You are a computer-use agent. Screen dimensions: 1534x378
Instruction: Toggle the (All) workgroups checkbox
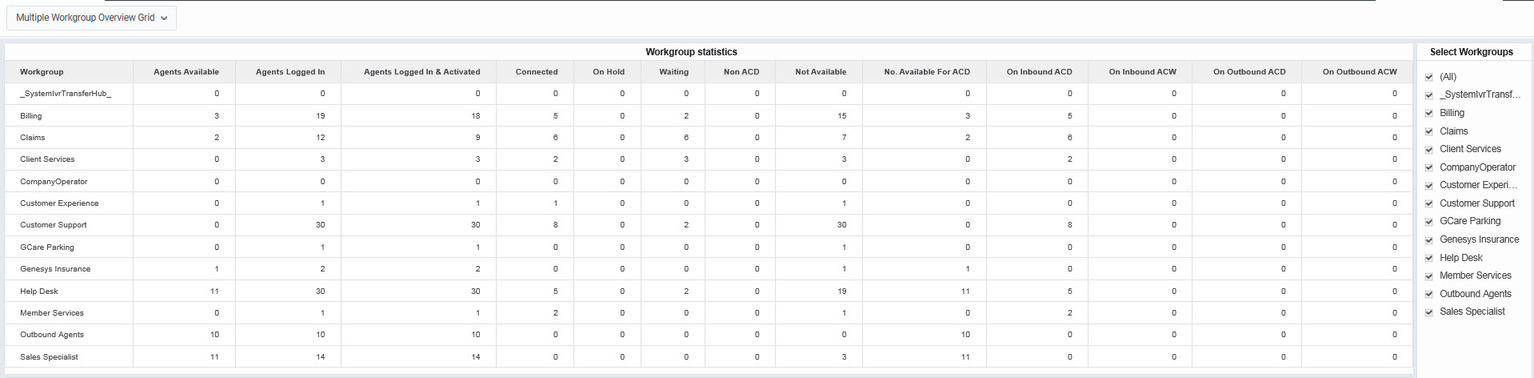point(1429,77)
